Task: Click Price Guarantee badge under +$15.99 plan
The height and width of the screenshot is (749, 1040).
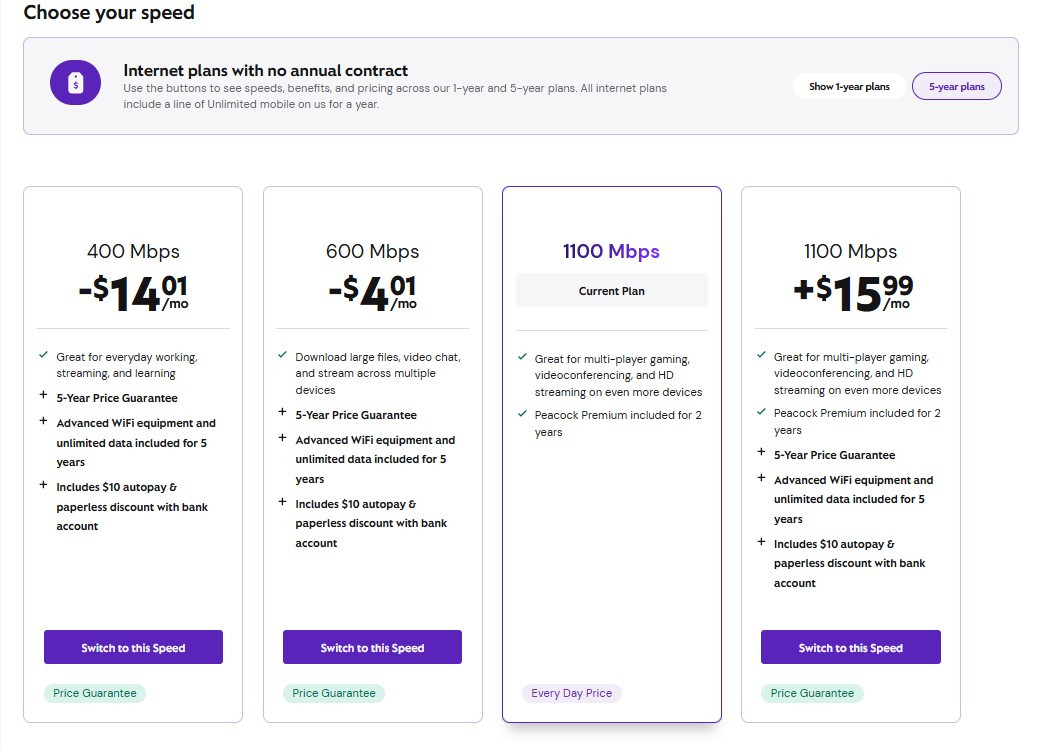Action: 812,693
